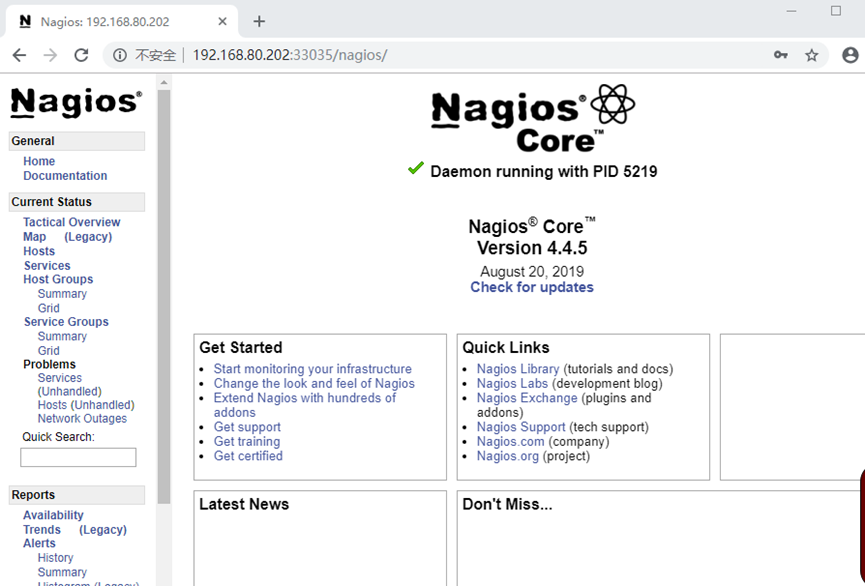The width and height of the screenshot is (865, 586).
Task: Open Grid under Host Groups
Action: click(x=48, y=308)
